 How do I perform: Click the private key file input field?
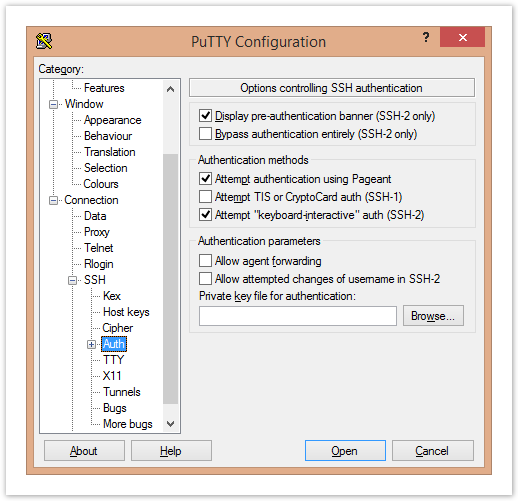click(298, 316)
